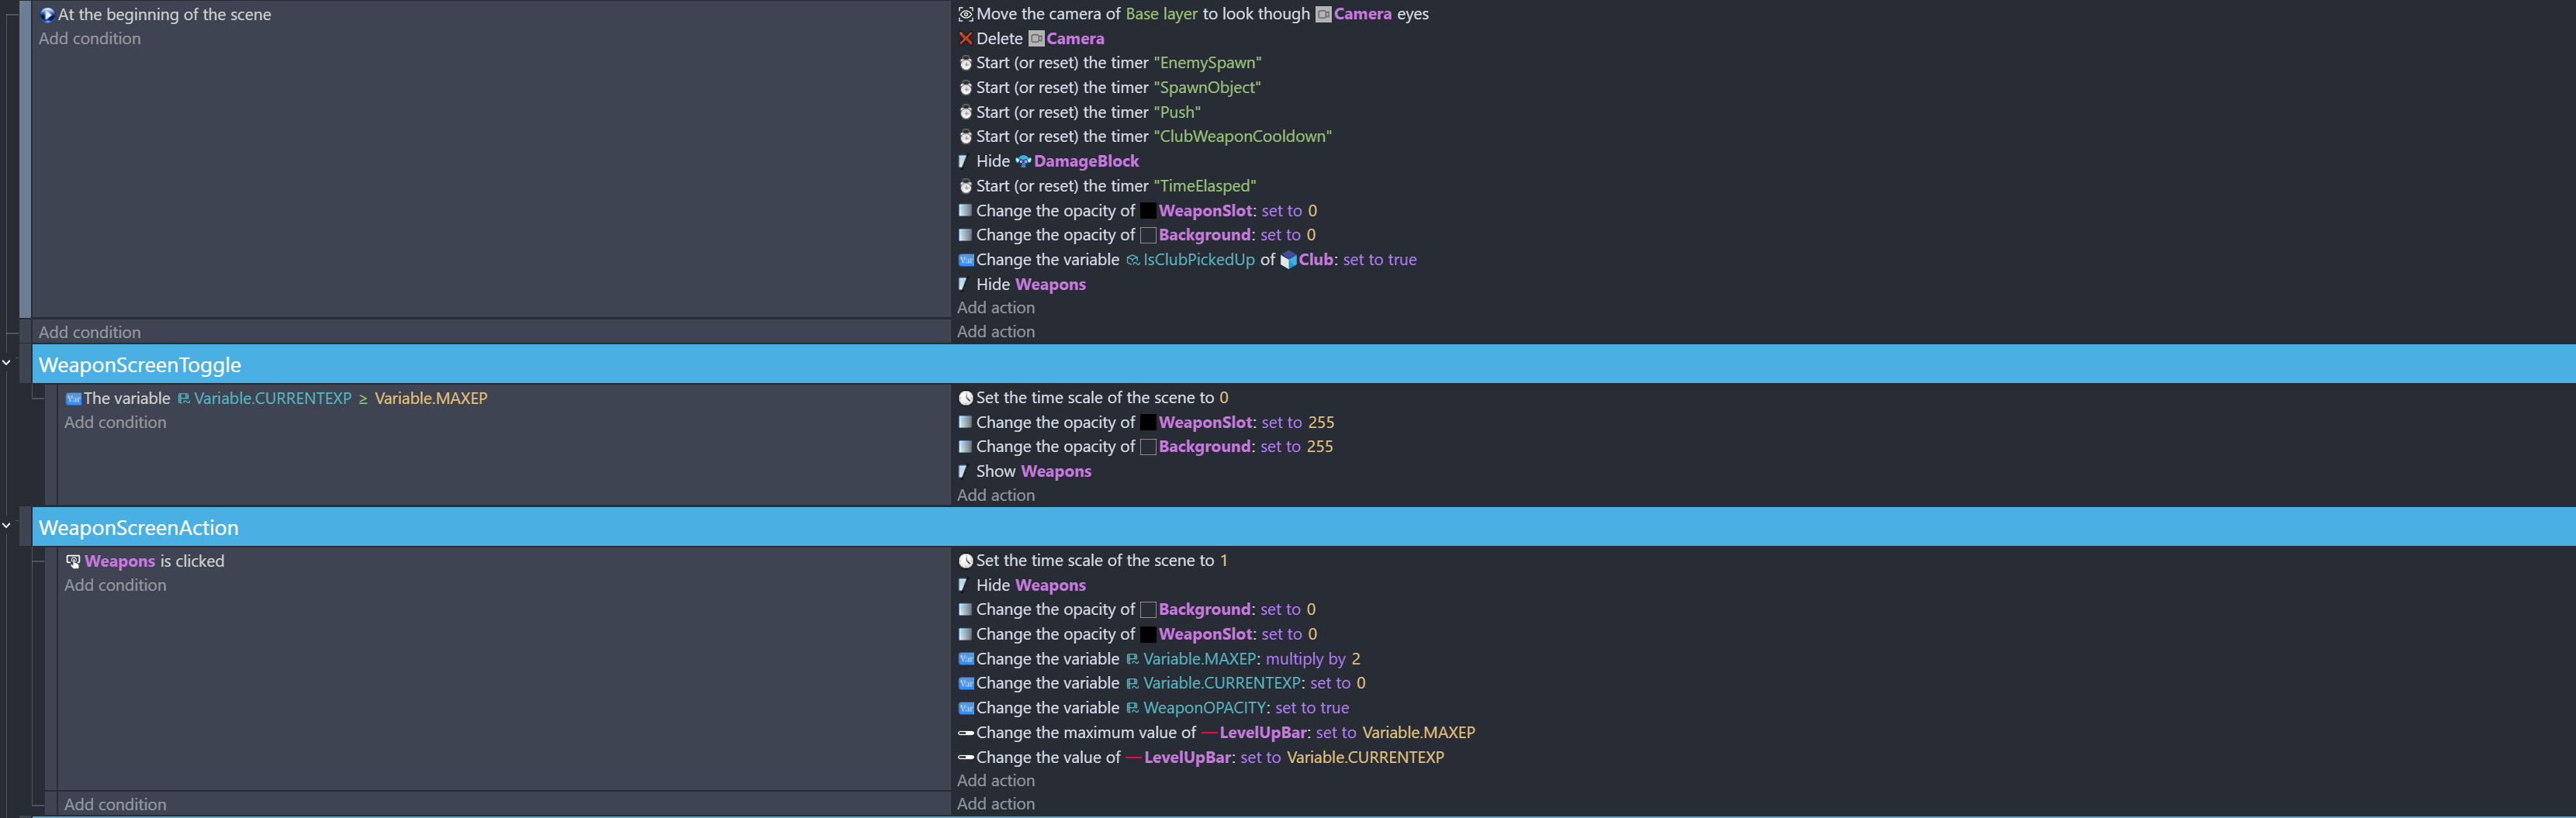Collapse the WeaponScreenToggle event group

7,363
